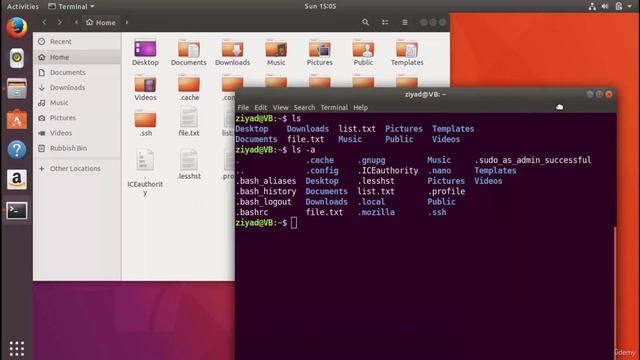
Task: Click '.sudo_as_admin_successful' in terminal output
Action: point(533,160)
